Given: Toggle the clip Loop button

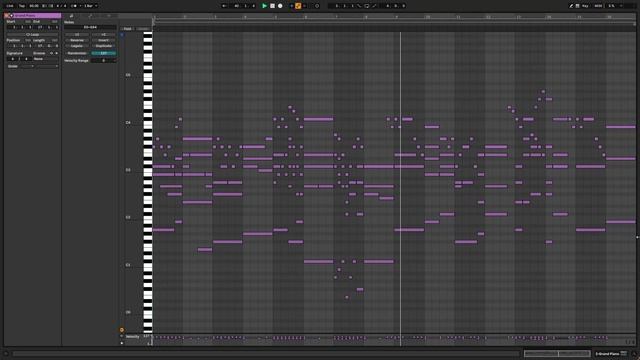Looking at the screenshot, I should (33, 35).
